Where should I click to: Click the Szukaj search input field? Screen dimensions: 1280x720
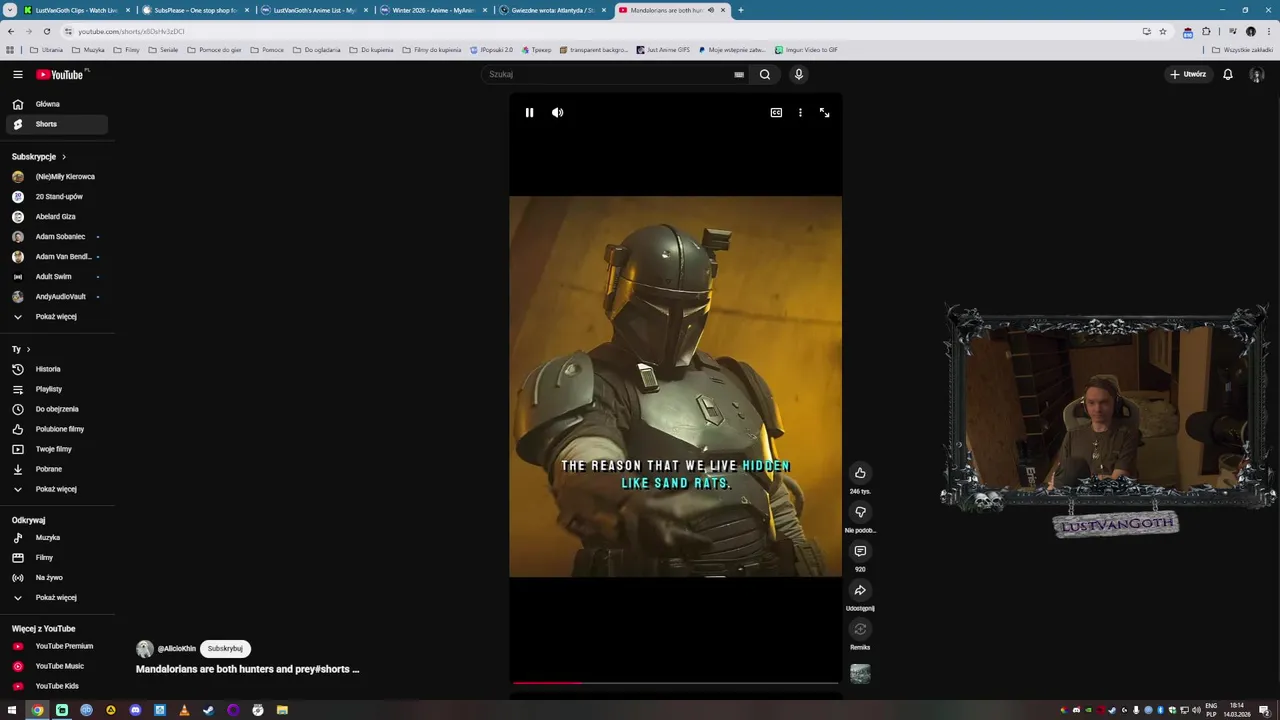(x=610, y=74)
